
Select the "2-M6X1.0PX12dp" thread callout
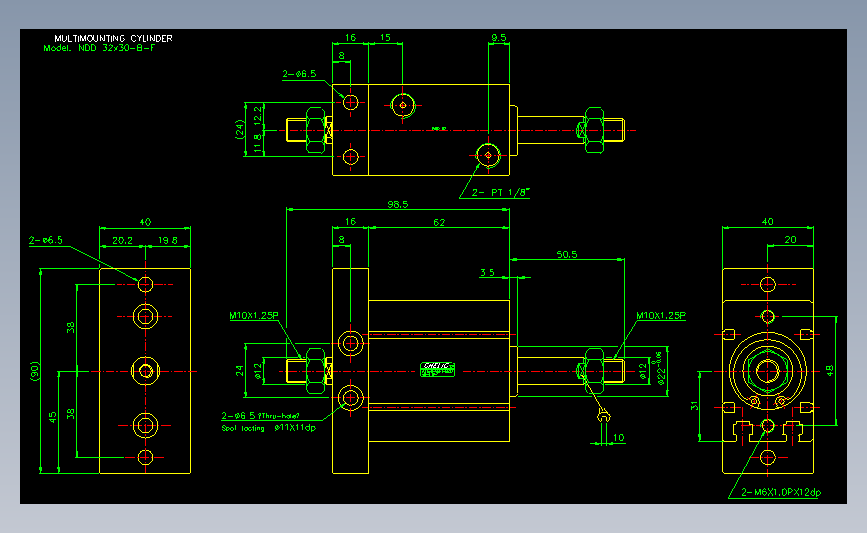pyautogui.click(x=781, y=492)
